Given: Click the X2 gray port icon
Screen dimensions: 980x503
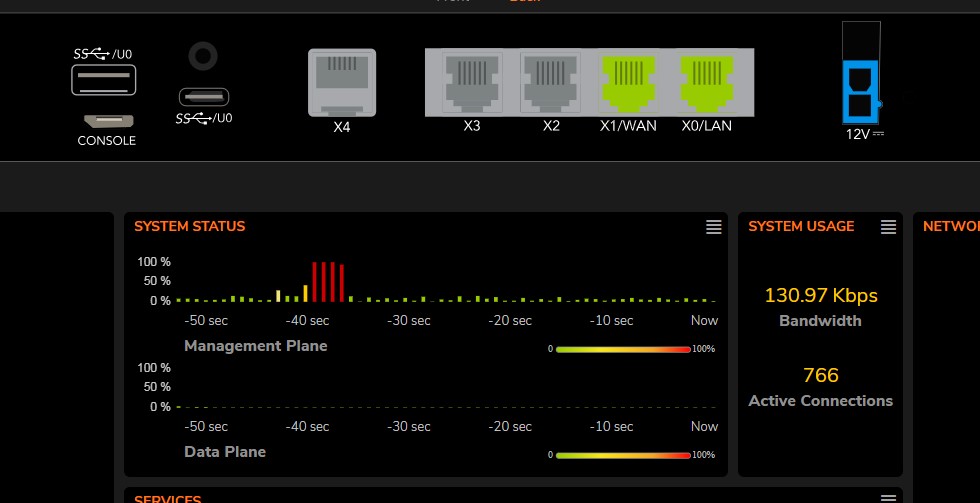Looking at the screenshot, I should click(x=551, y=83).
